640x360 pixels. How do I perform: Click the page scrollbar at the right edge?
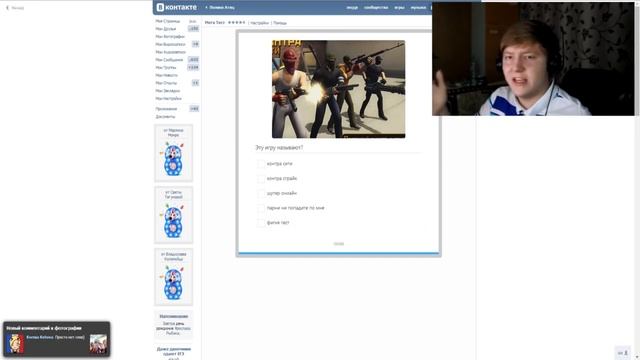637,180
